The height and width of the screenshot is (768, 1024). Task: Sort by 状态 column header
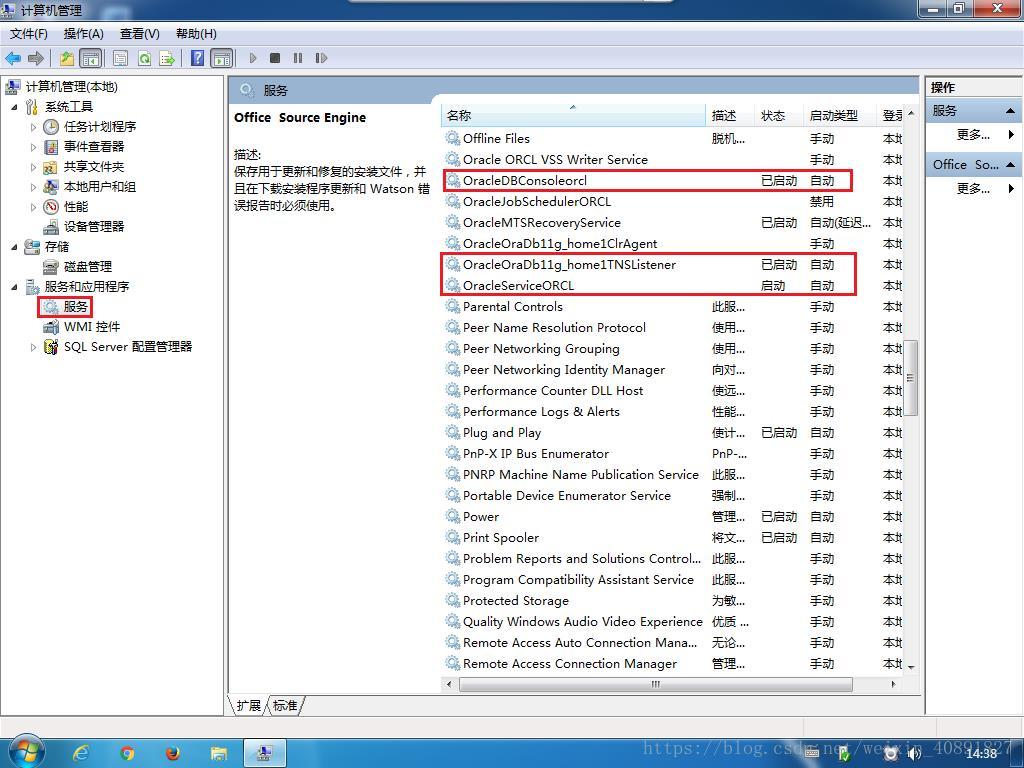point(779,116)
